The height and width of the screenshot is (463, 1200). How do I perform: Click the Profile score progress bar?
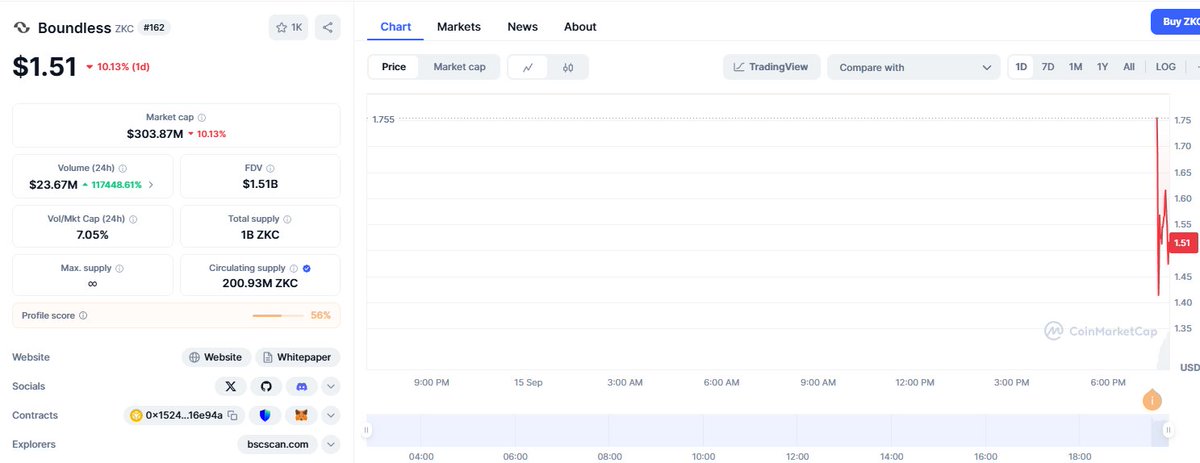coord(278,315)
